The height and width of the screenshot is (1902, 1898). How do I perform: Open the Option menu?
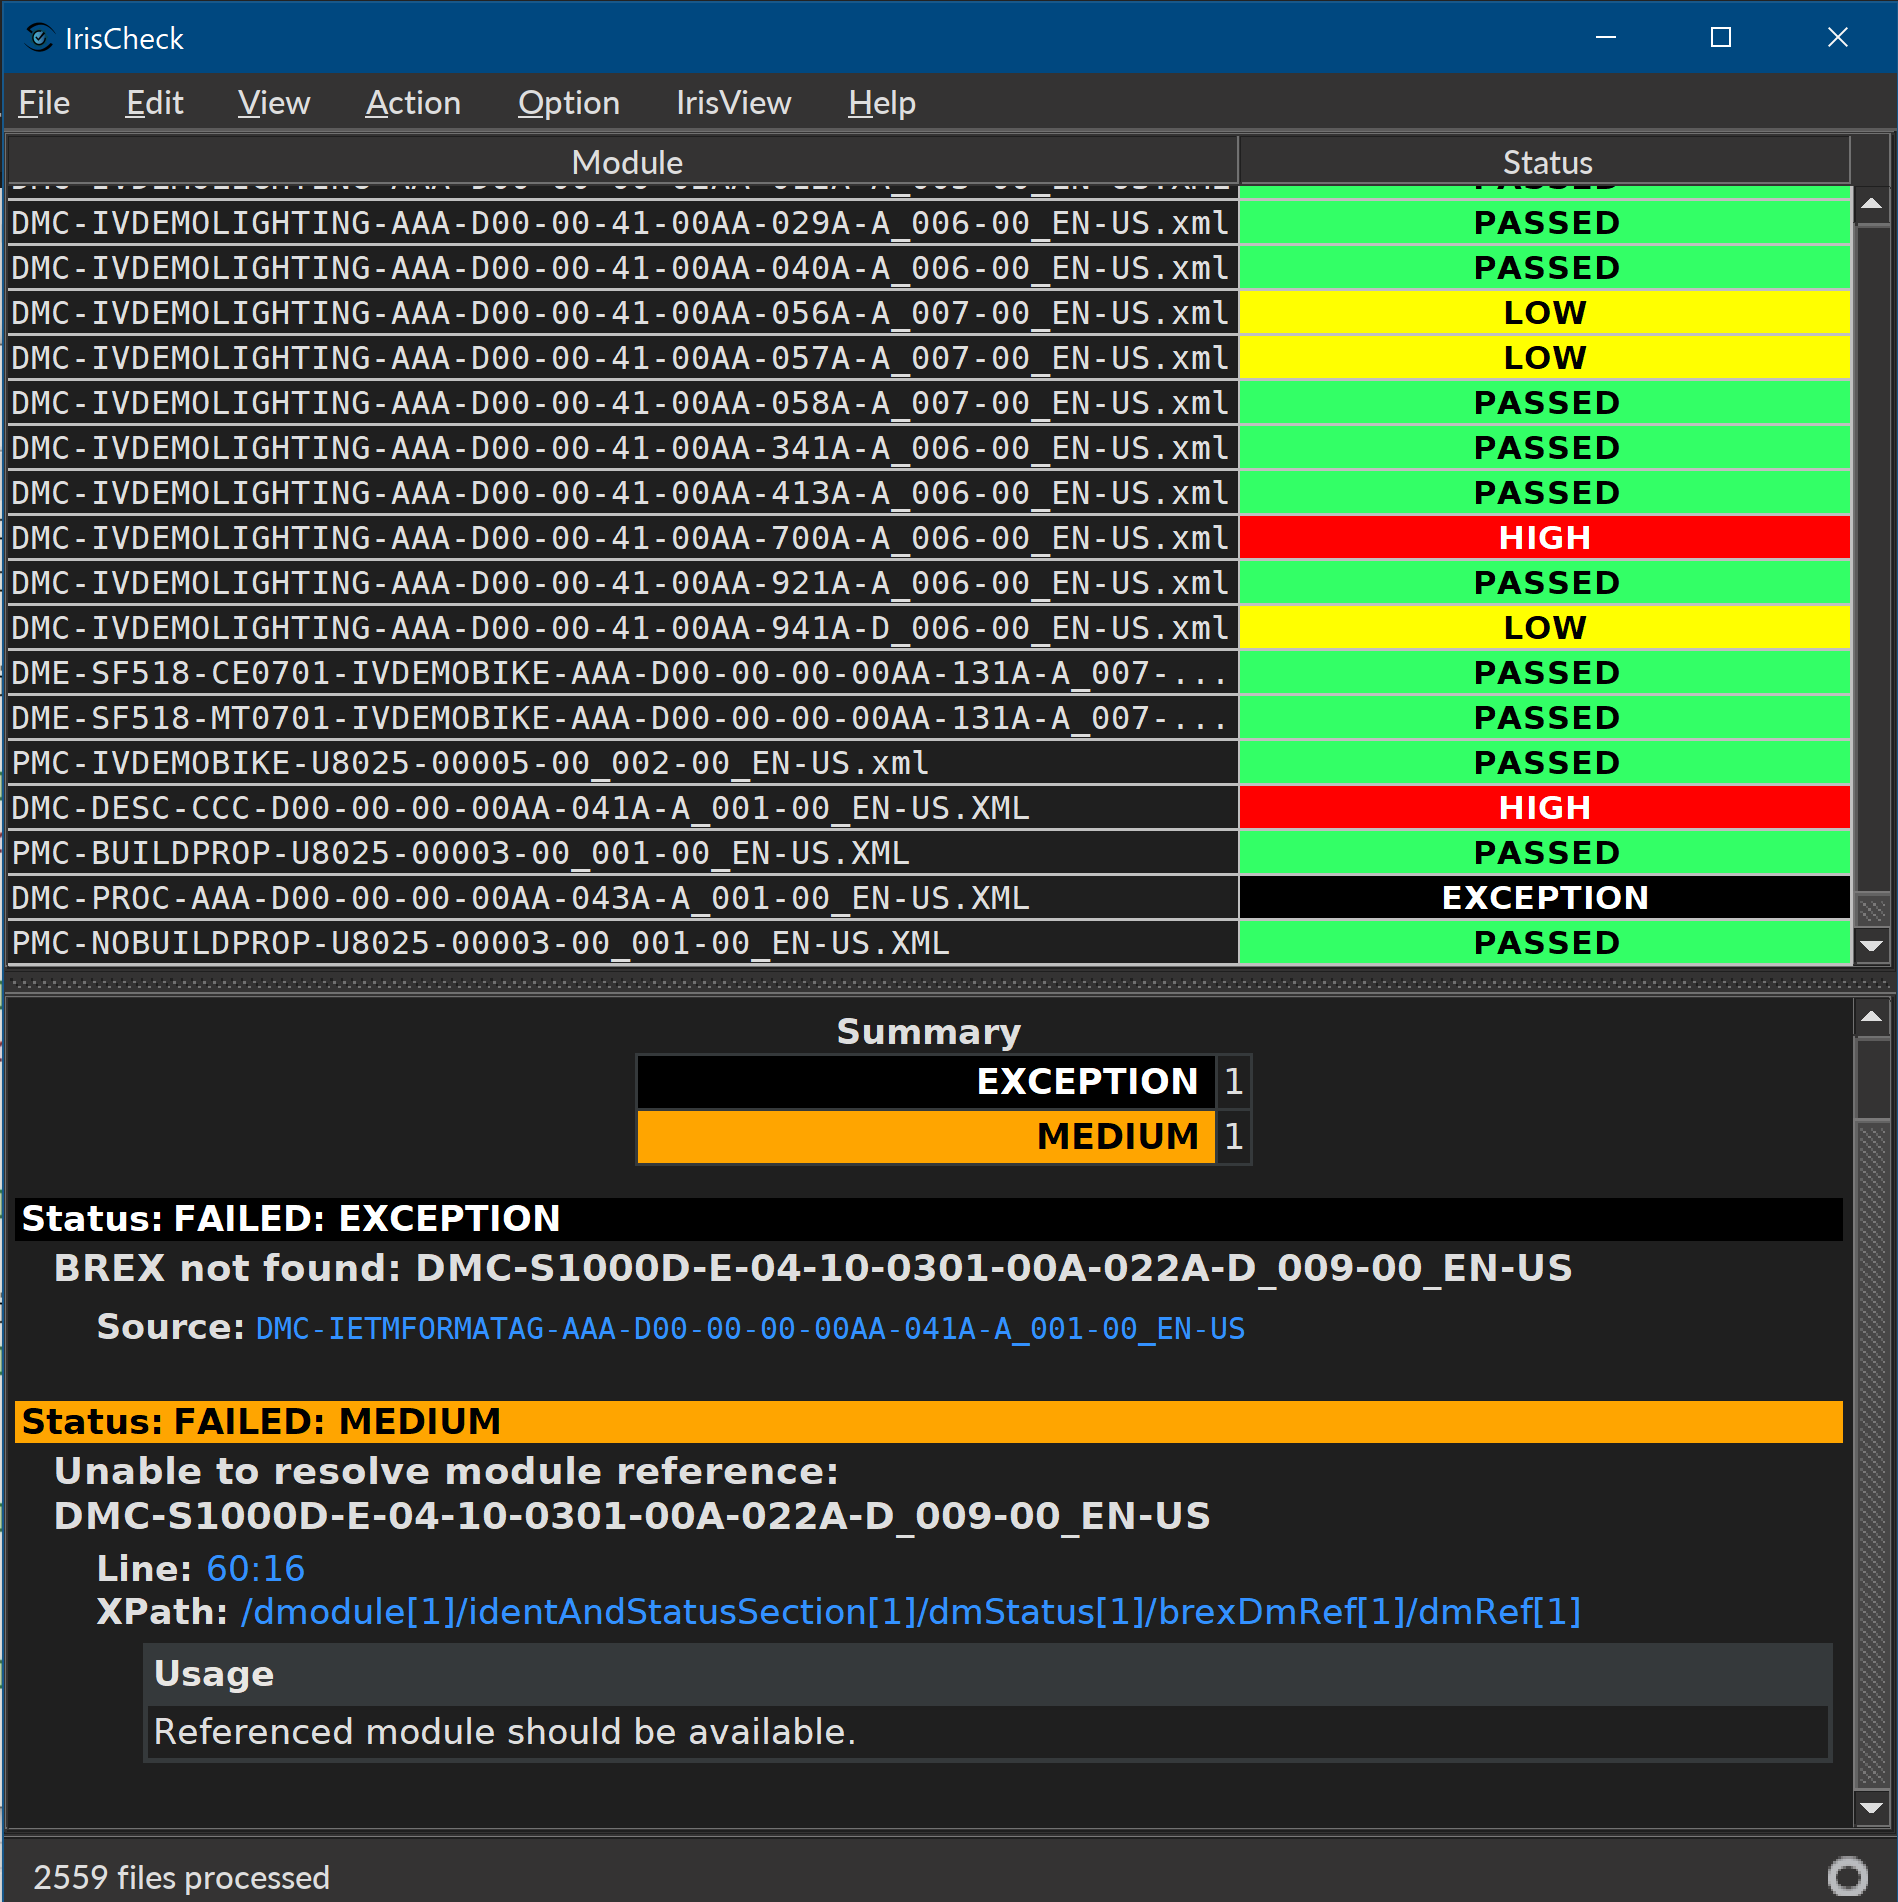point(568,103)
